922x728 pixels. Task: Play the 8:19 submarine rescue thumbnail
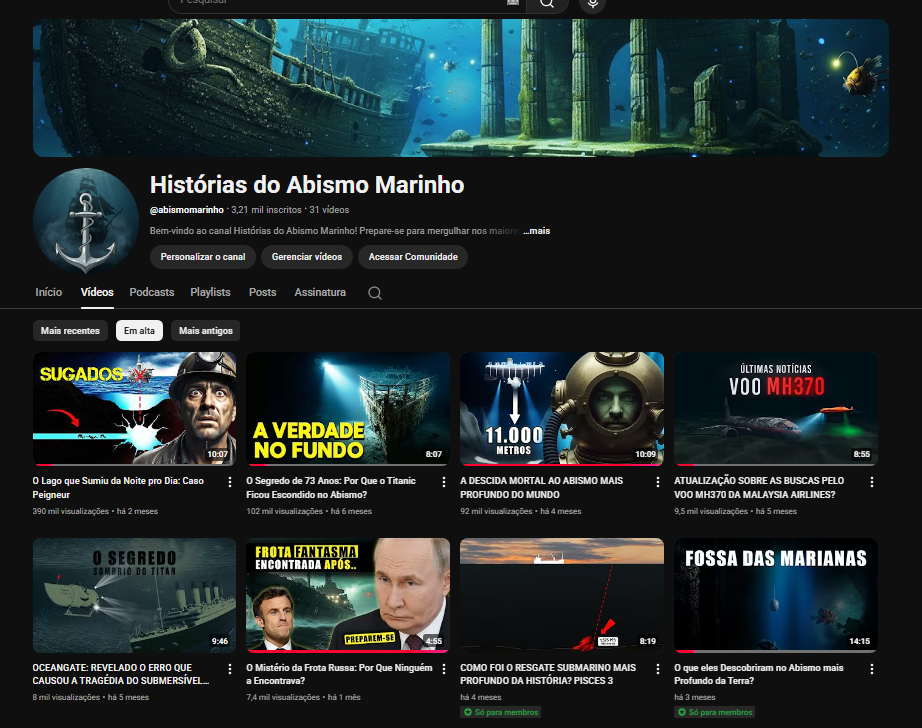[x=562, y=595]
